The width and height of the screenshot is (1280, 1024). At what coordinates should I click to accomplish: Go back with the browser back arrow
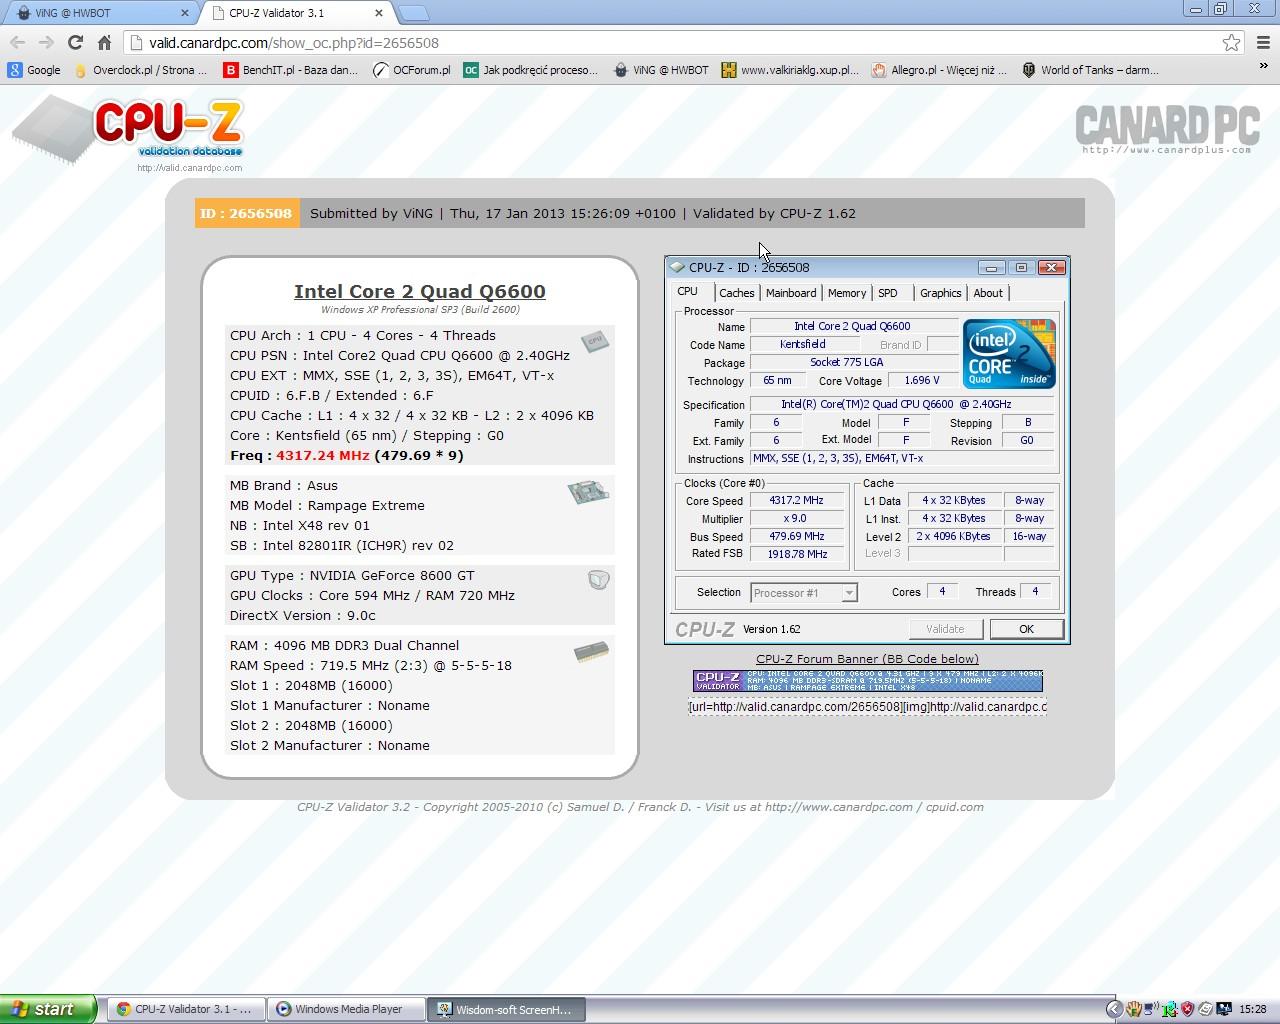17,42
